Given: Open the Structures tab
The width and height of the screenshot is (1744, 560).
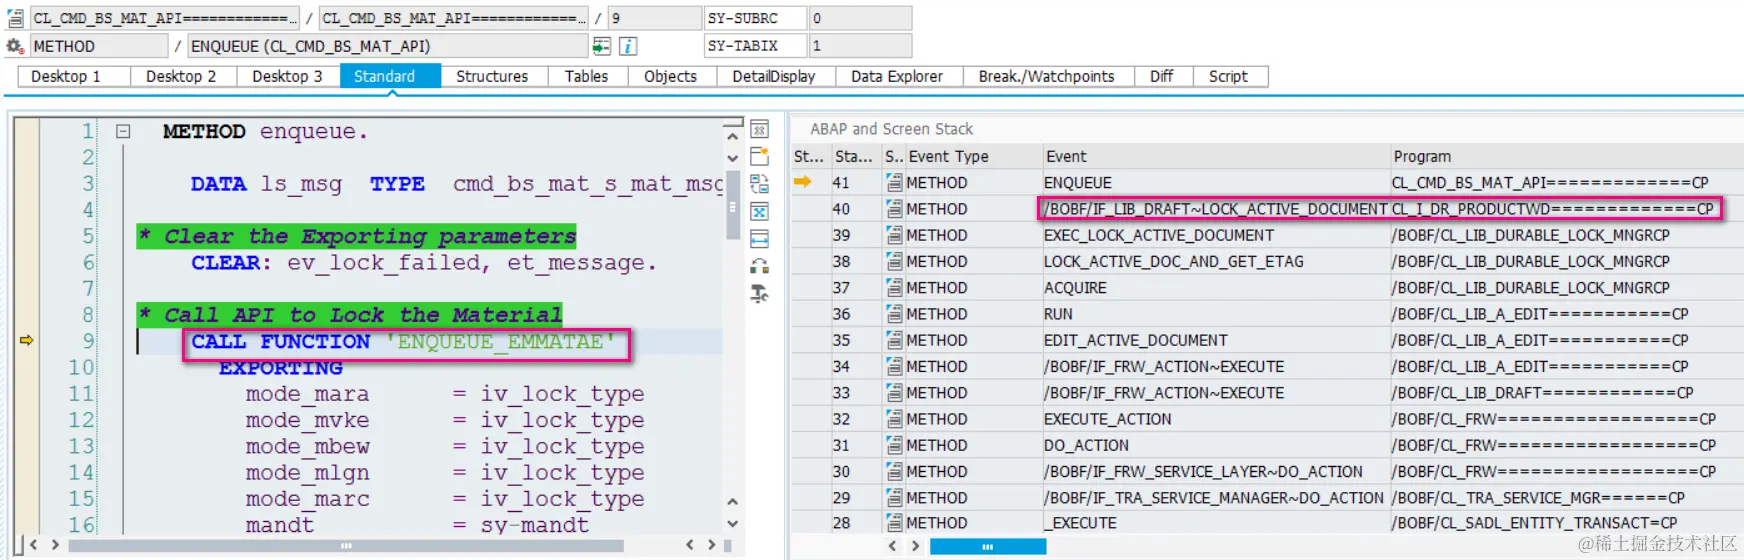Looking at the screenshot, I should 492,76.
